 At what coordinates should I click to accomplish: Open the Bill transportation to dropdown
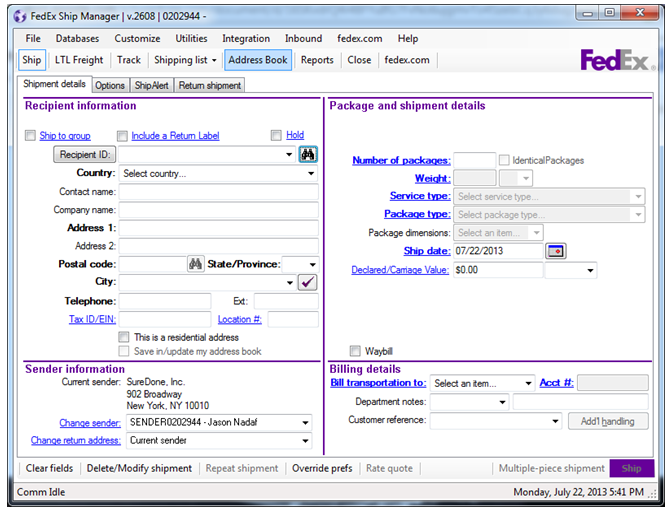coord(483,383)
